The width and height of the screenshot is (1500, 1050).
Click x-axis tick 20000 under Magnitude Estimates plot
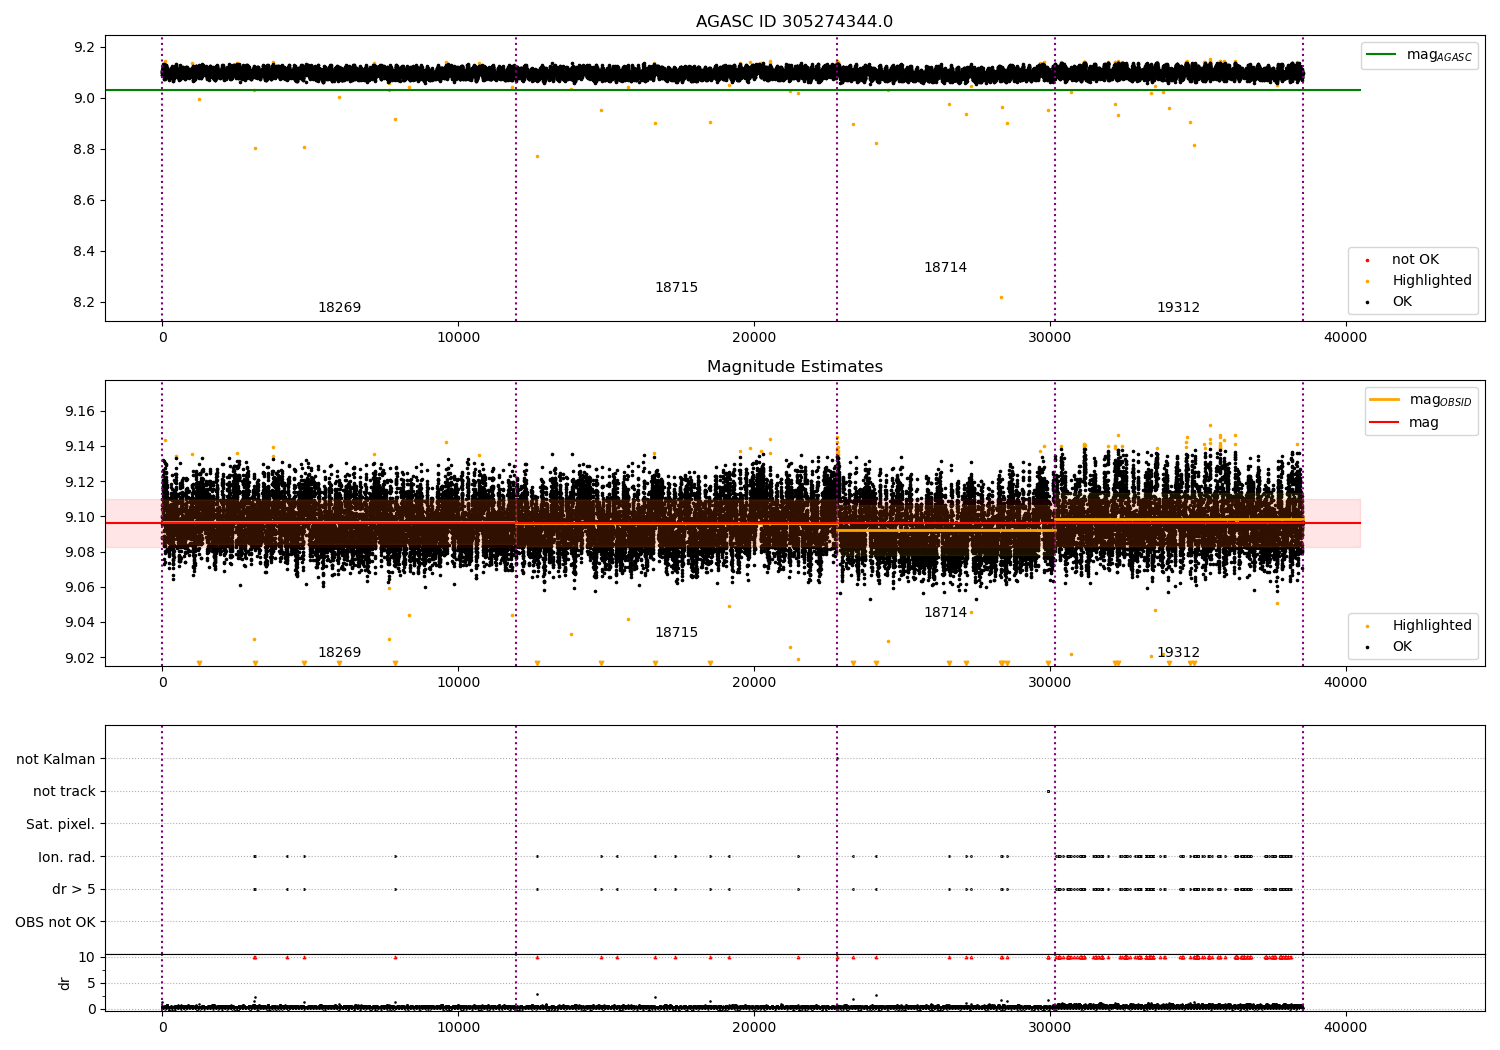[754, 682]
